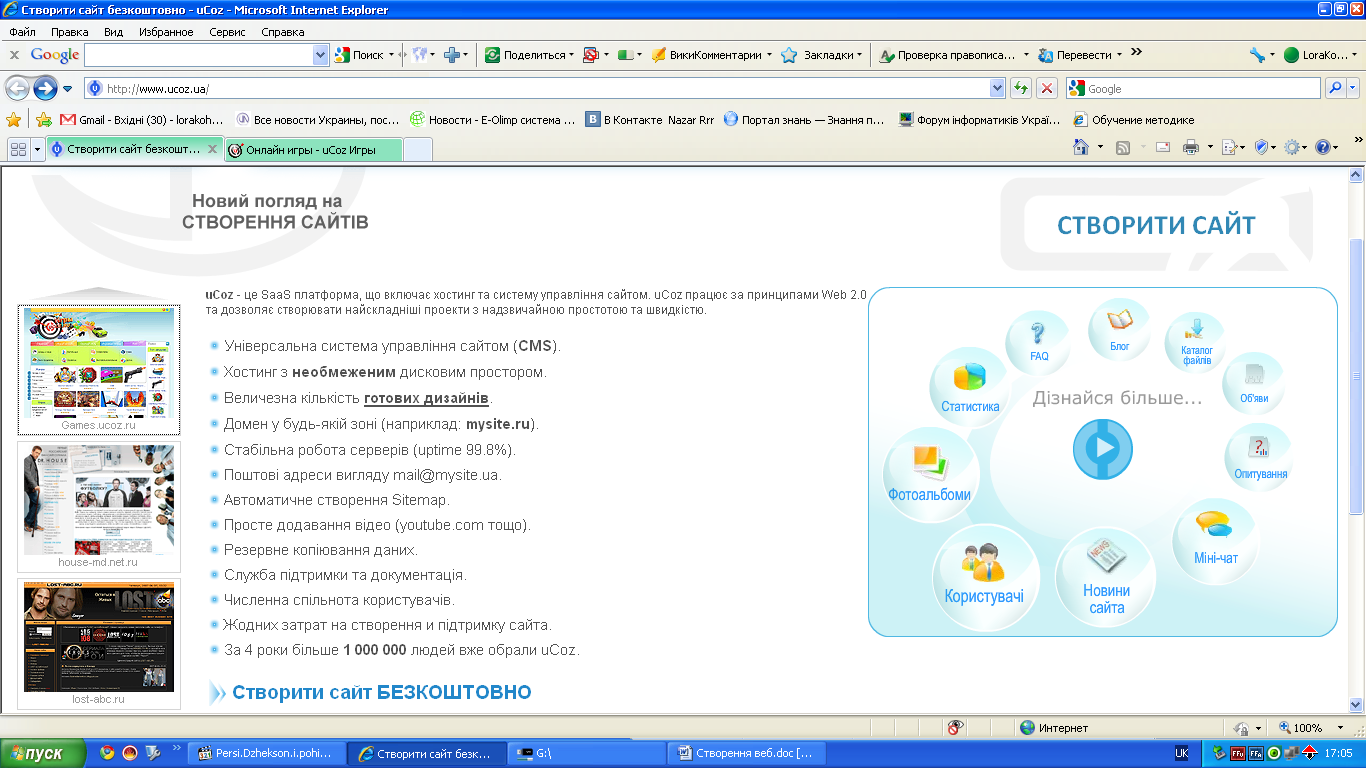
Task: Click the house-md.net.ru site thumbnail
Action: tap(99, 507)
